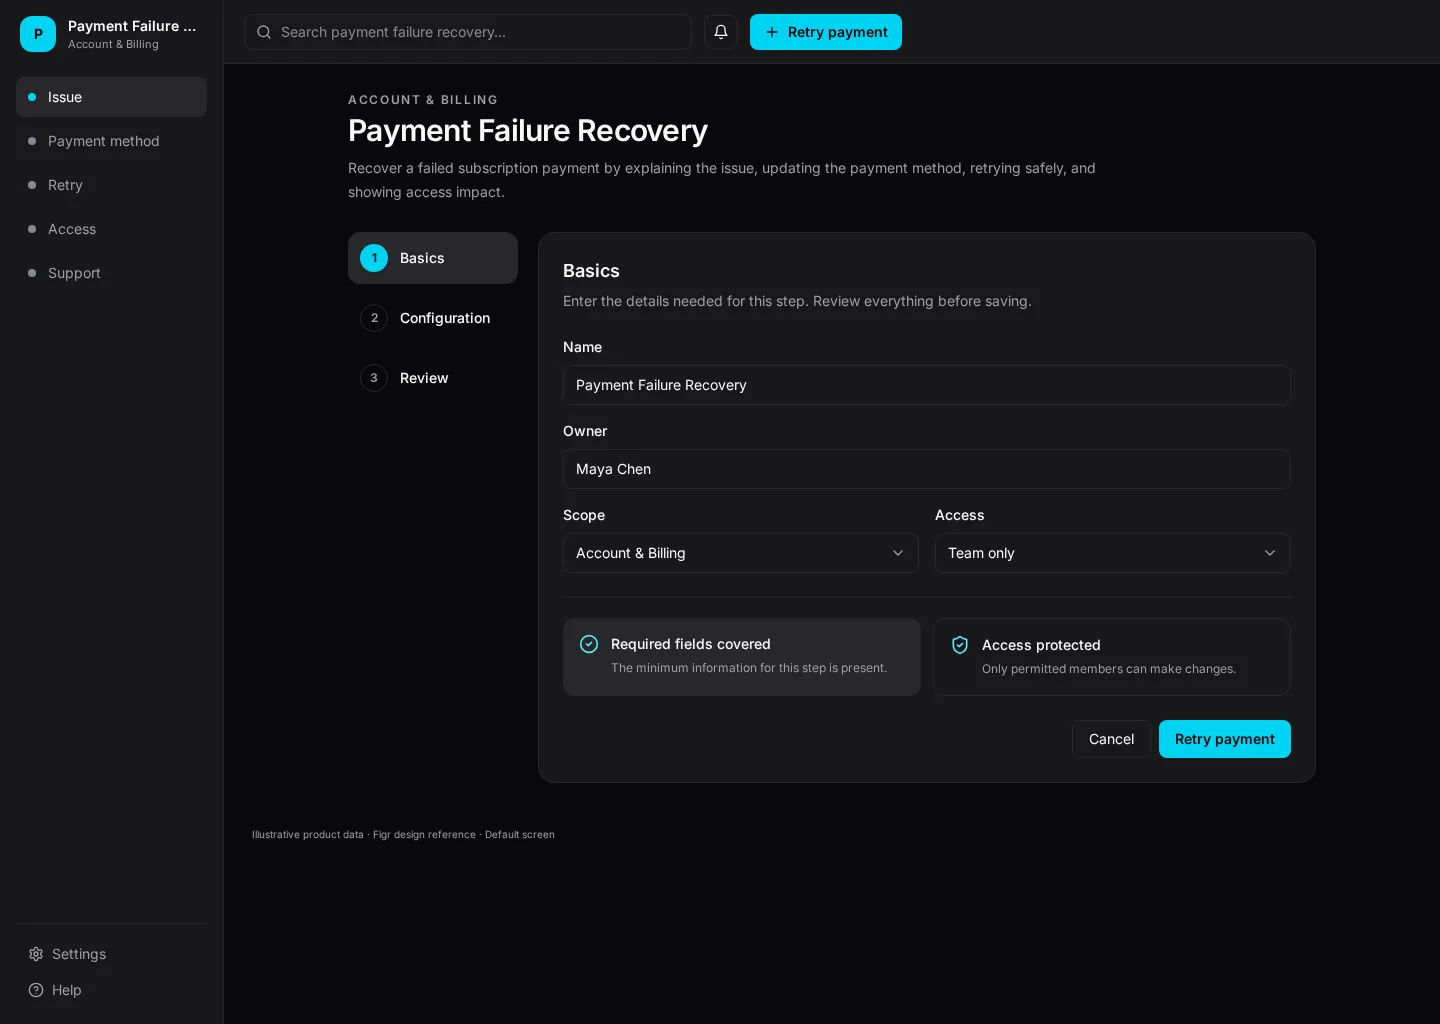The height and width of the screenshot is (1024, 1440).
Task: Click step 1 circle for Basics
Action: click(x=374, y=258)
